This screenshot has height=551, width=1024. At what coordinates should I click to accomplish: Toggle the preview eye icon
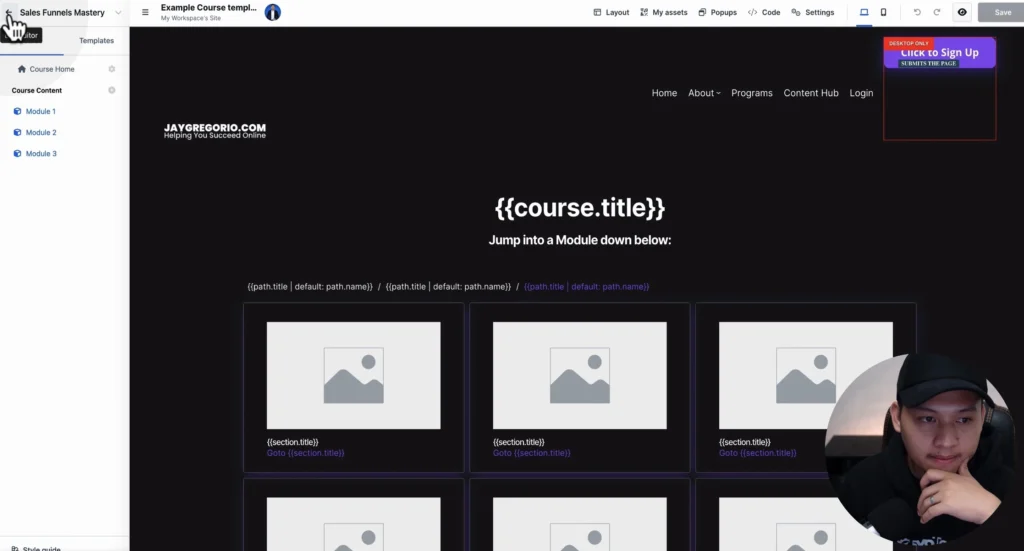point(962,13)
